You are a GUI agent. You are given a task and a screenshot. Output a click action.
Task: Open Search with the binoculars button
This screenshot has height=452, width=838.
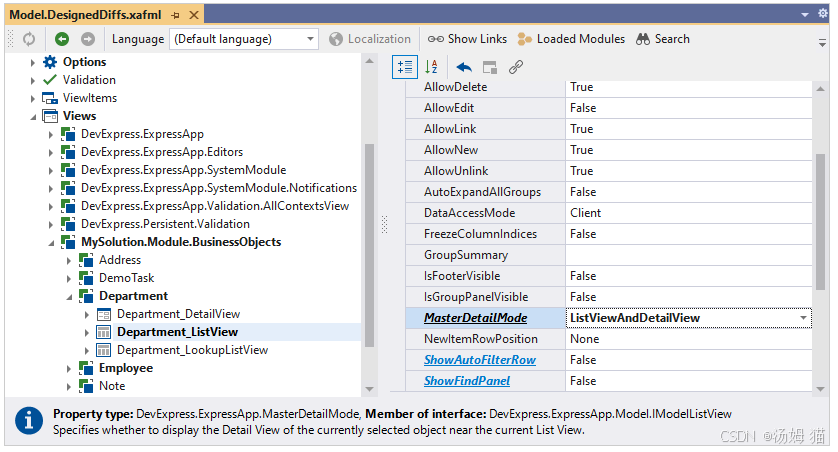663,39
